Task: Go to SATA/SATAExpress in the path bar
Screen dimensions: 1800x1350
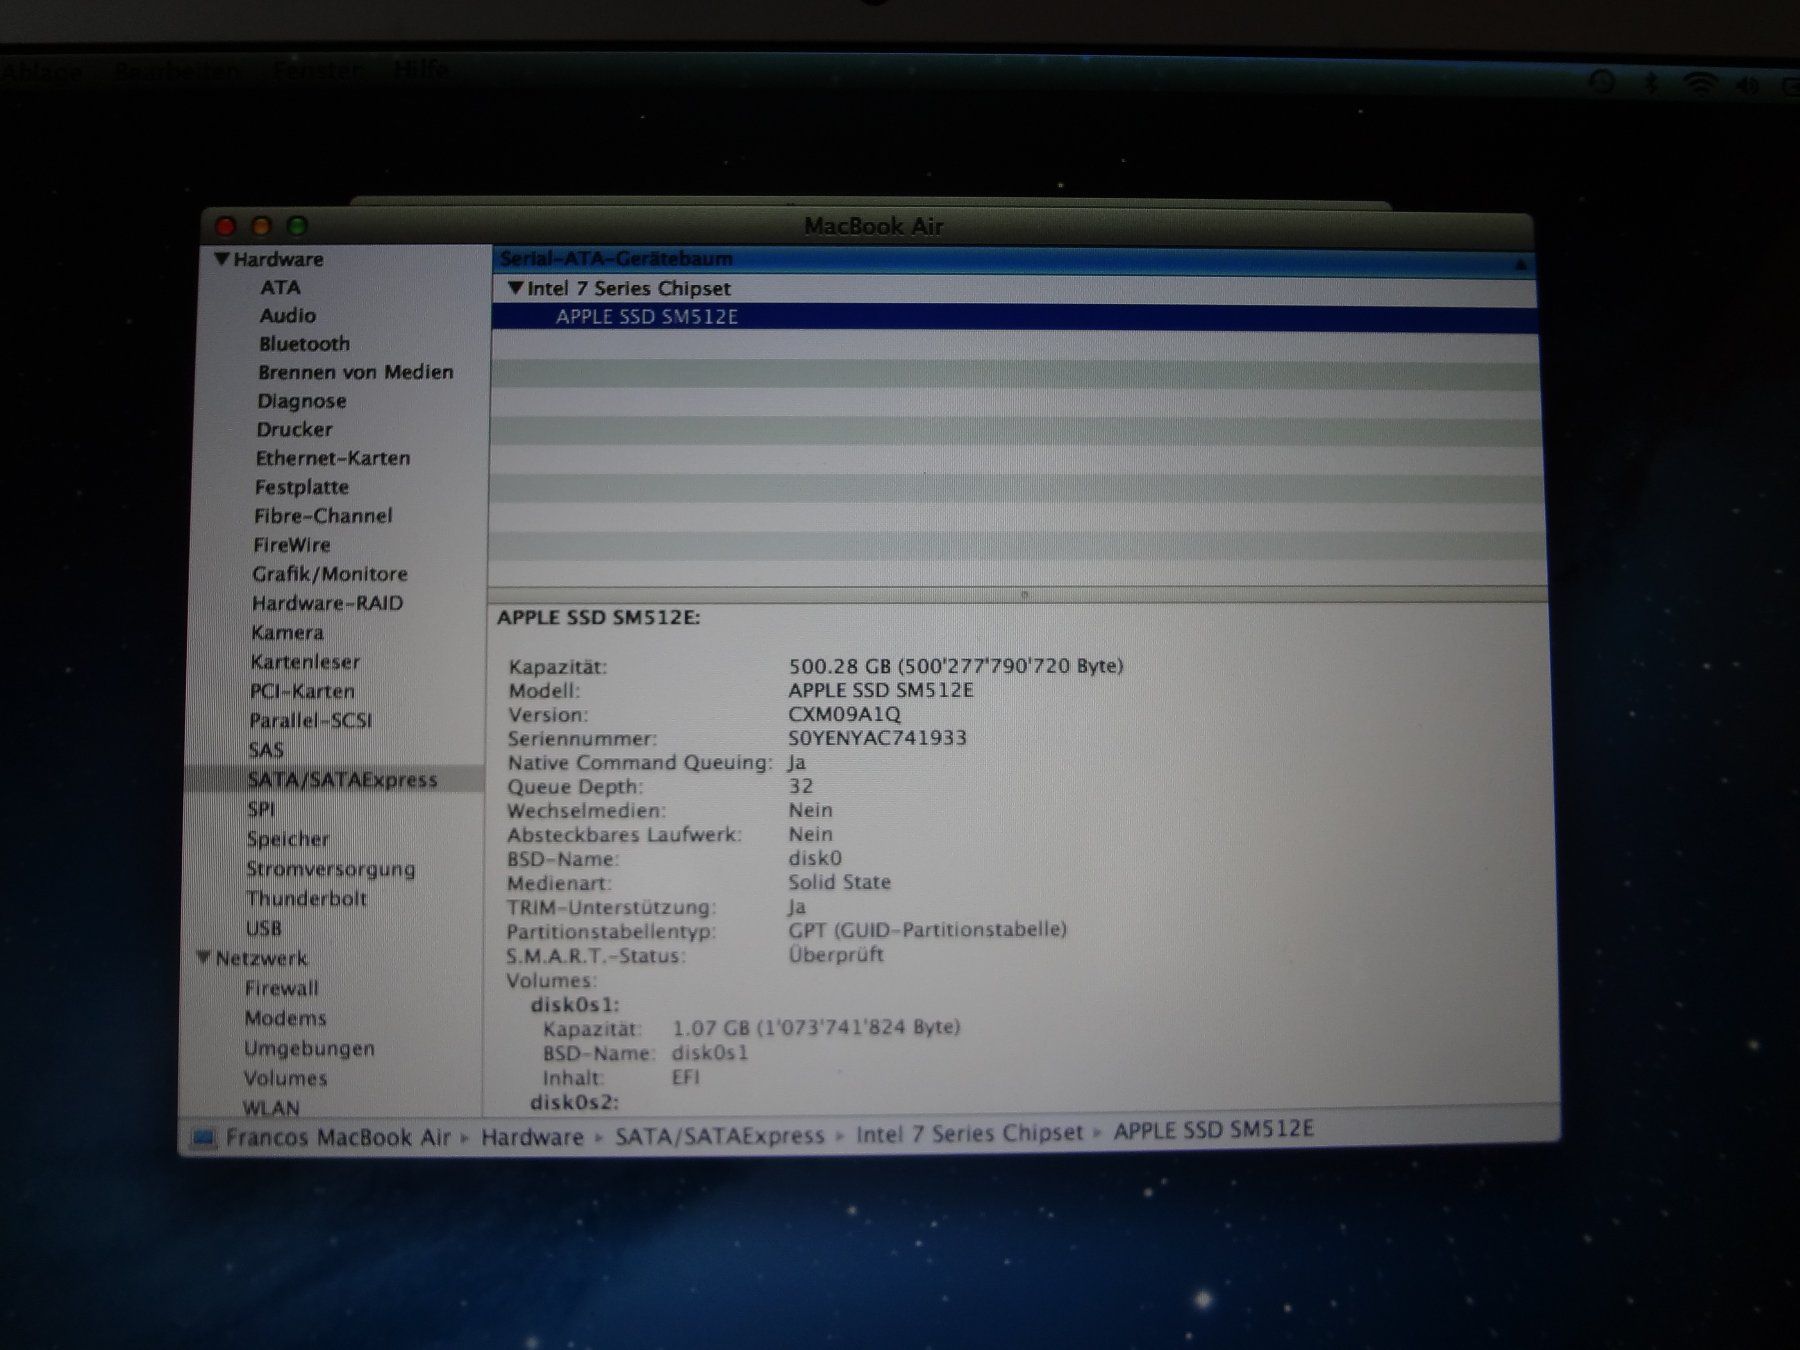Action: (719, 1135)
